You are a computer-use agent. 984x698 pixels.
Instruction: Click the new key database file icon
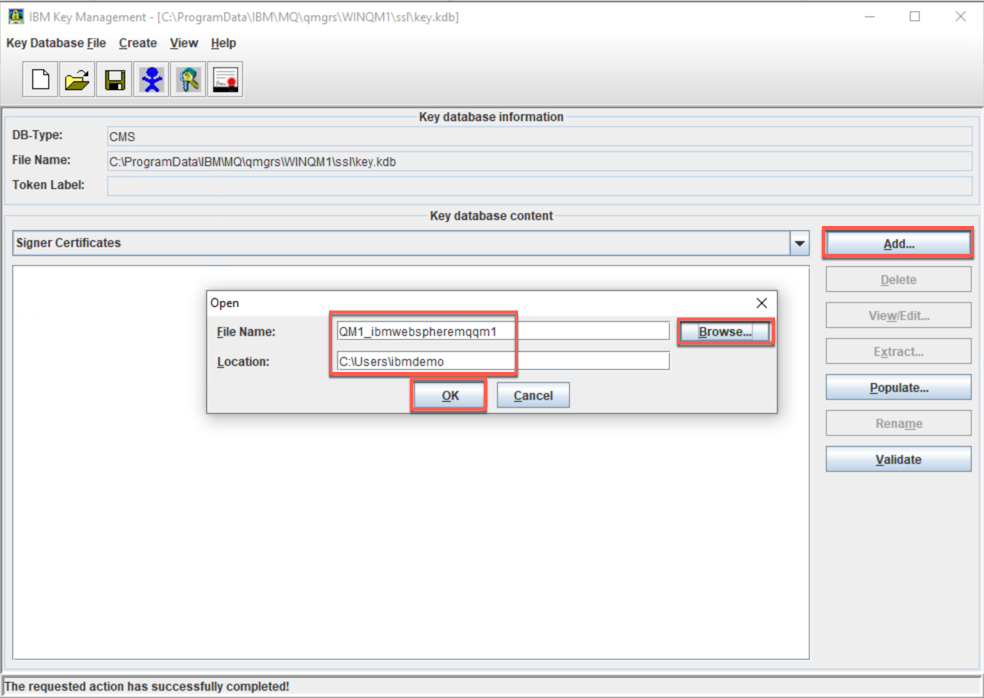click(x=40, y=80)
